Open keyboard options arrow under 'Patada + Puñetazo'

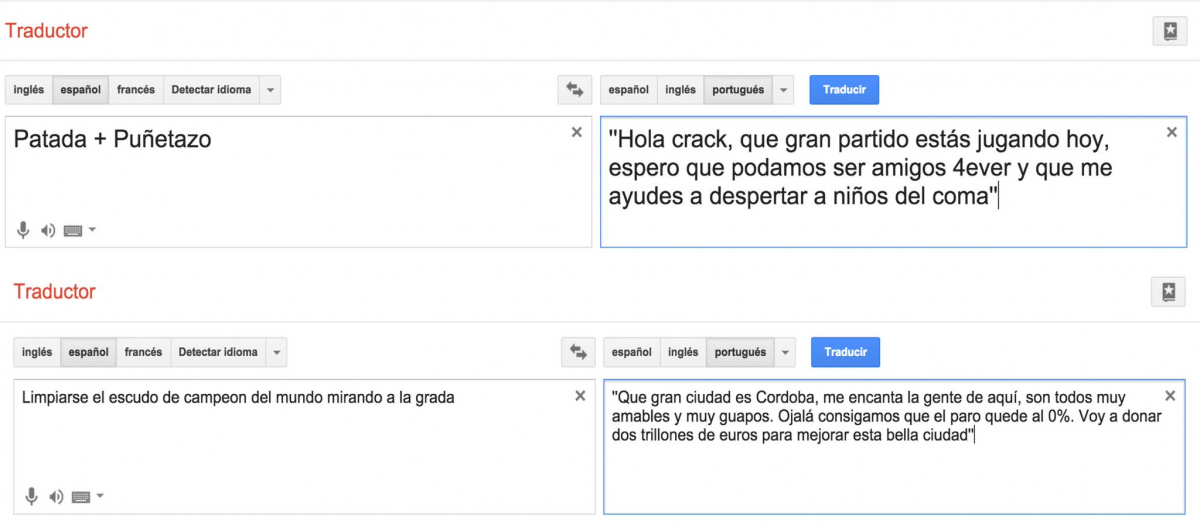(93, 230)
